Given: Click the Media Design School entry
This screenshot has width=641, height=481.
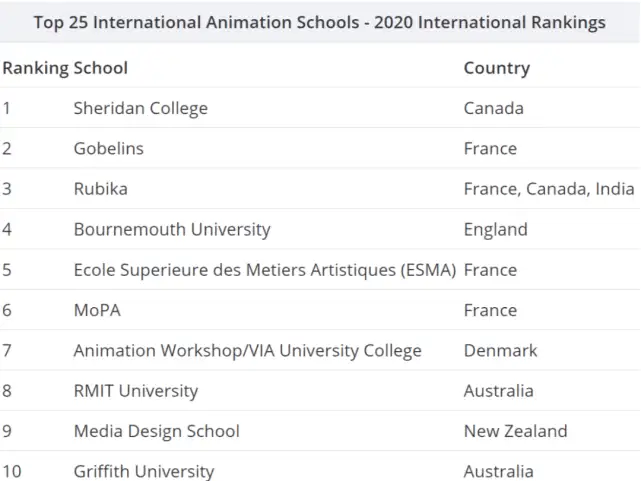Looking at the screenshot, I should [x=156, y=431].
